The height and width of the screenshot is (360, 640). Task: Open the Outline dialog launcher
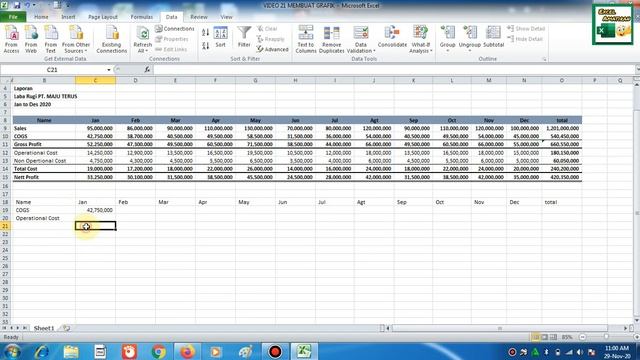pos(544,59)
